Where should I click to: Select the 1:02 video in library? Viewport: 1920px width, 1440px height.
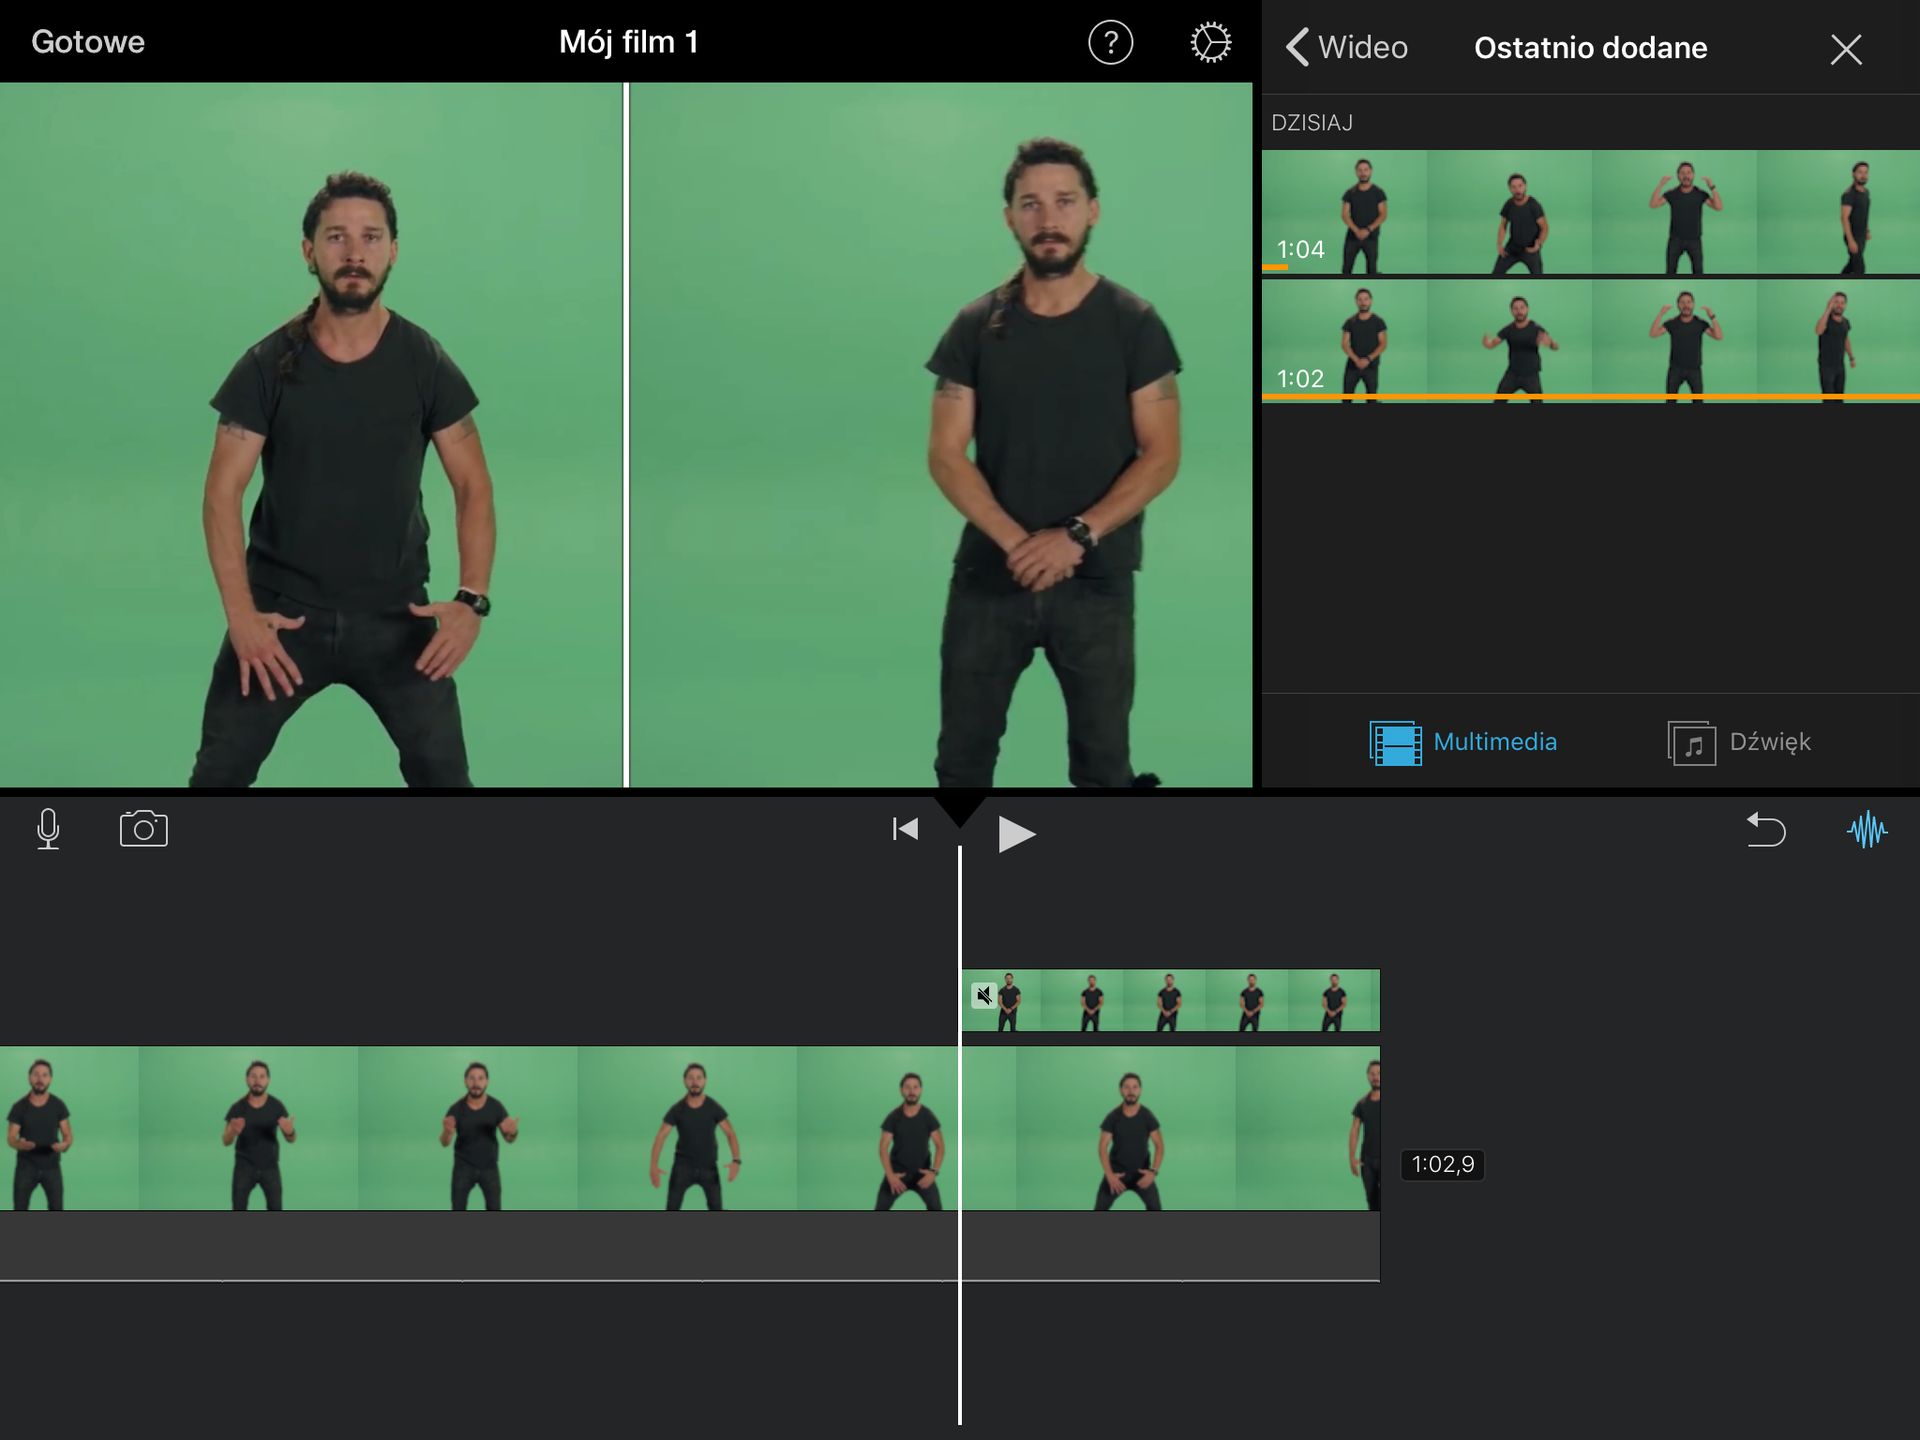(1591, 341)
